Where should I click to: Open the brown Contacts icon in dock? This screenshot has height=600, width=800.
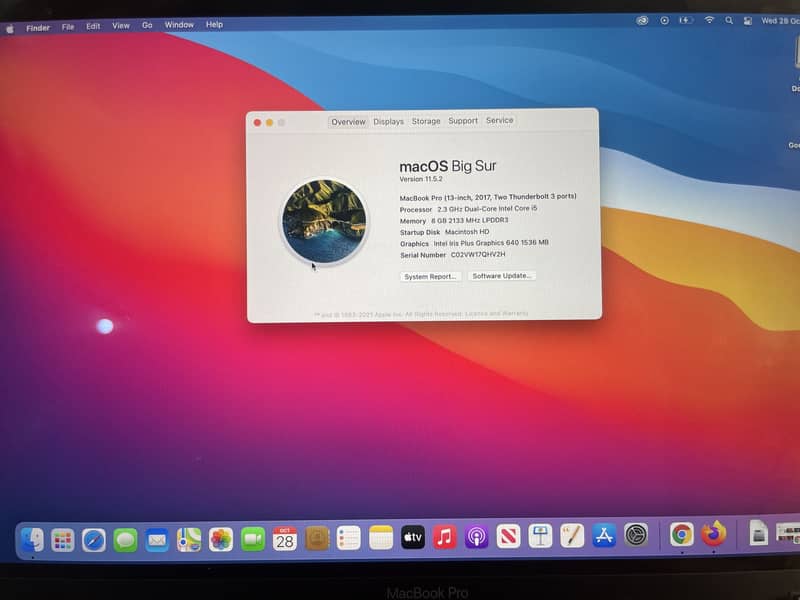317,538
